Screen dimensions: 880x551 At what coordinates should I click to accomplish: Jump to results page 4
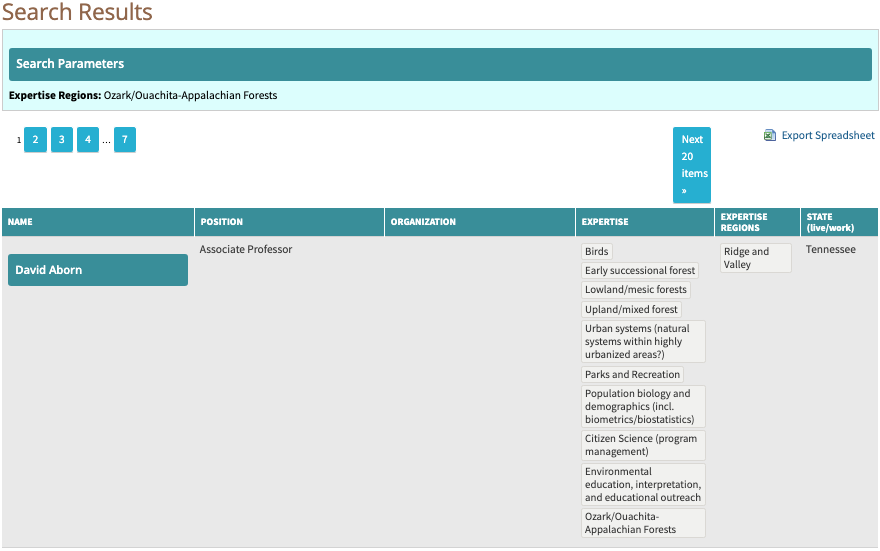point(88,140)
